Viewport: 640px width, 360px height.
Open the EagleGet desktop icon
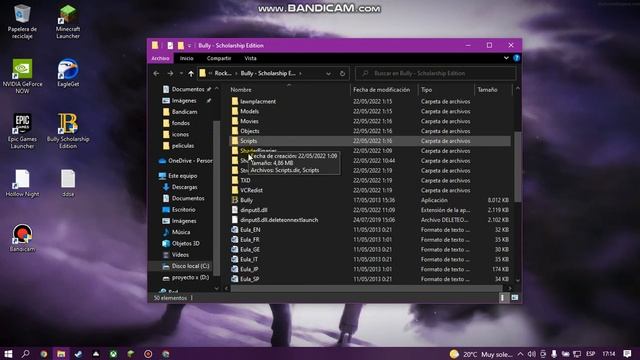(68, 73)
